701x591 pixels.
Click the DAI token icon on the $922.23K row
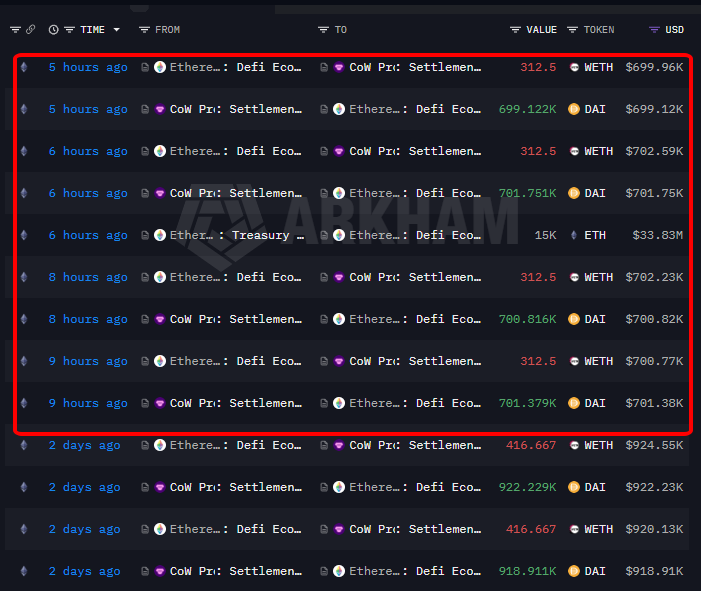[574, 487]
